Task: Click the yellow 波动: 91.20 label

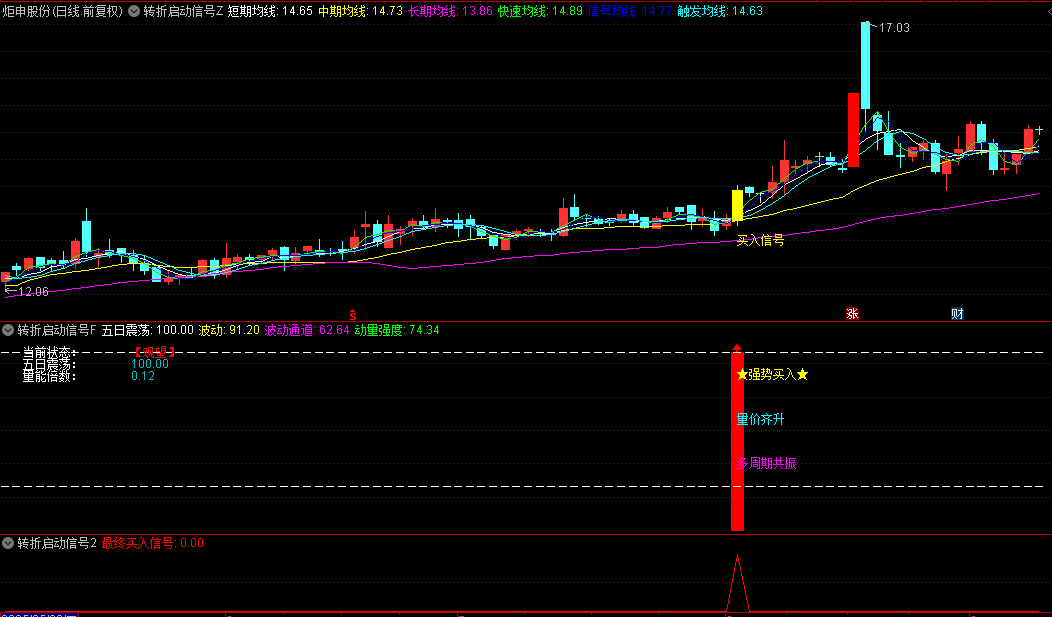Action: pyautogui.click(x=229, y=329)
